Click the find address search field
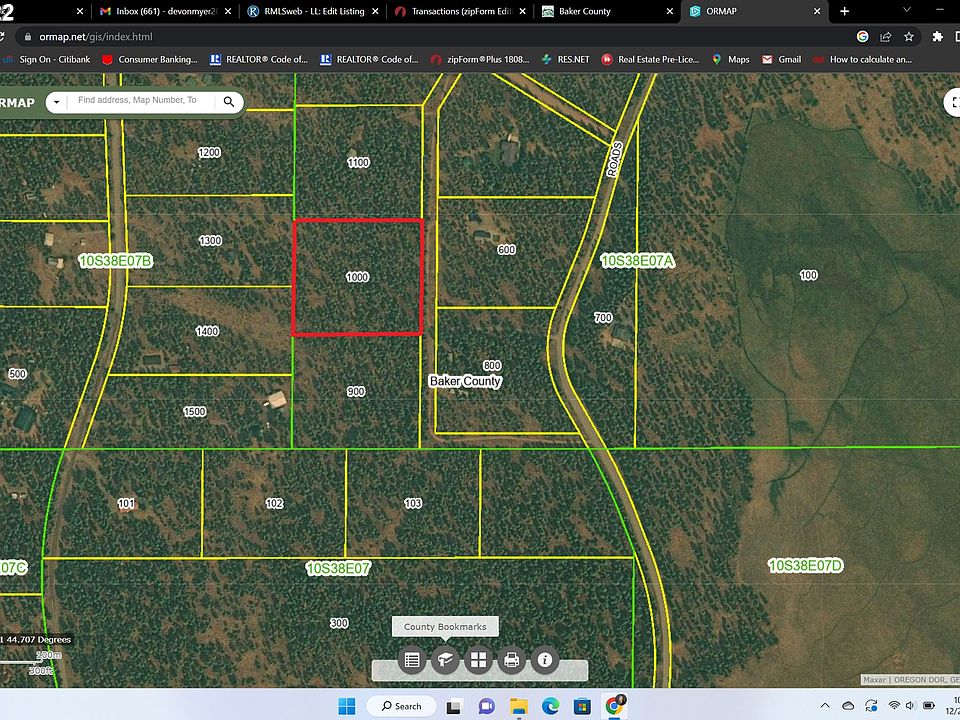This screenshot has width=960, height=720. [140, 101]
